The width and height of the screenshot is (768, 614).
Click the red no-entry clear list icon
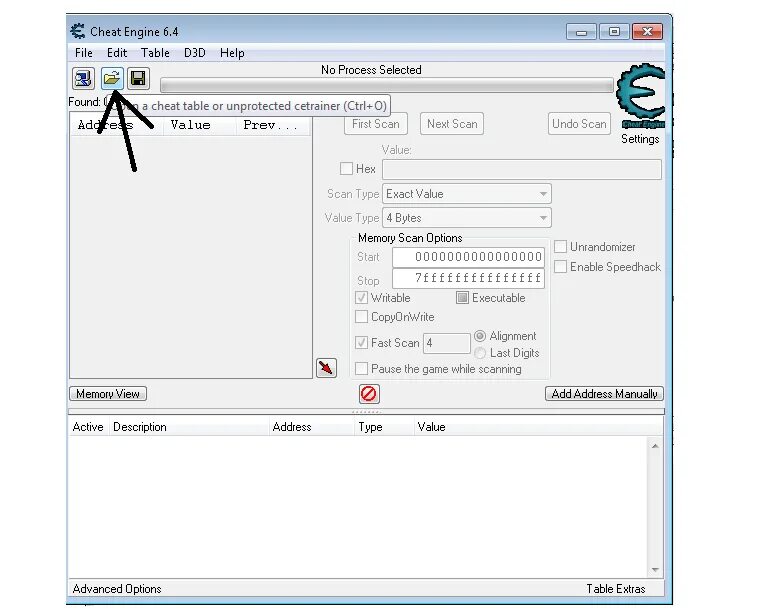click(x=368, y=394)
